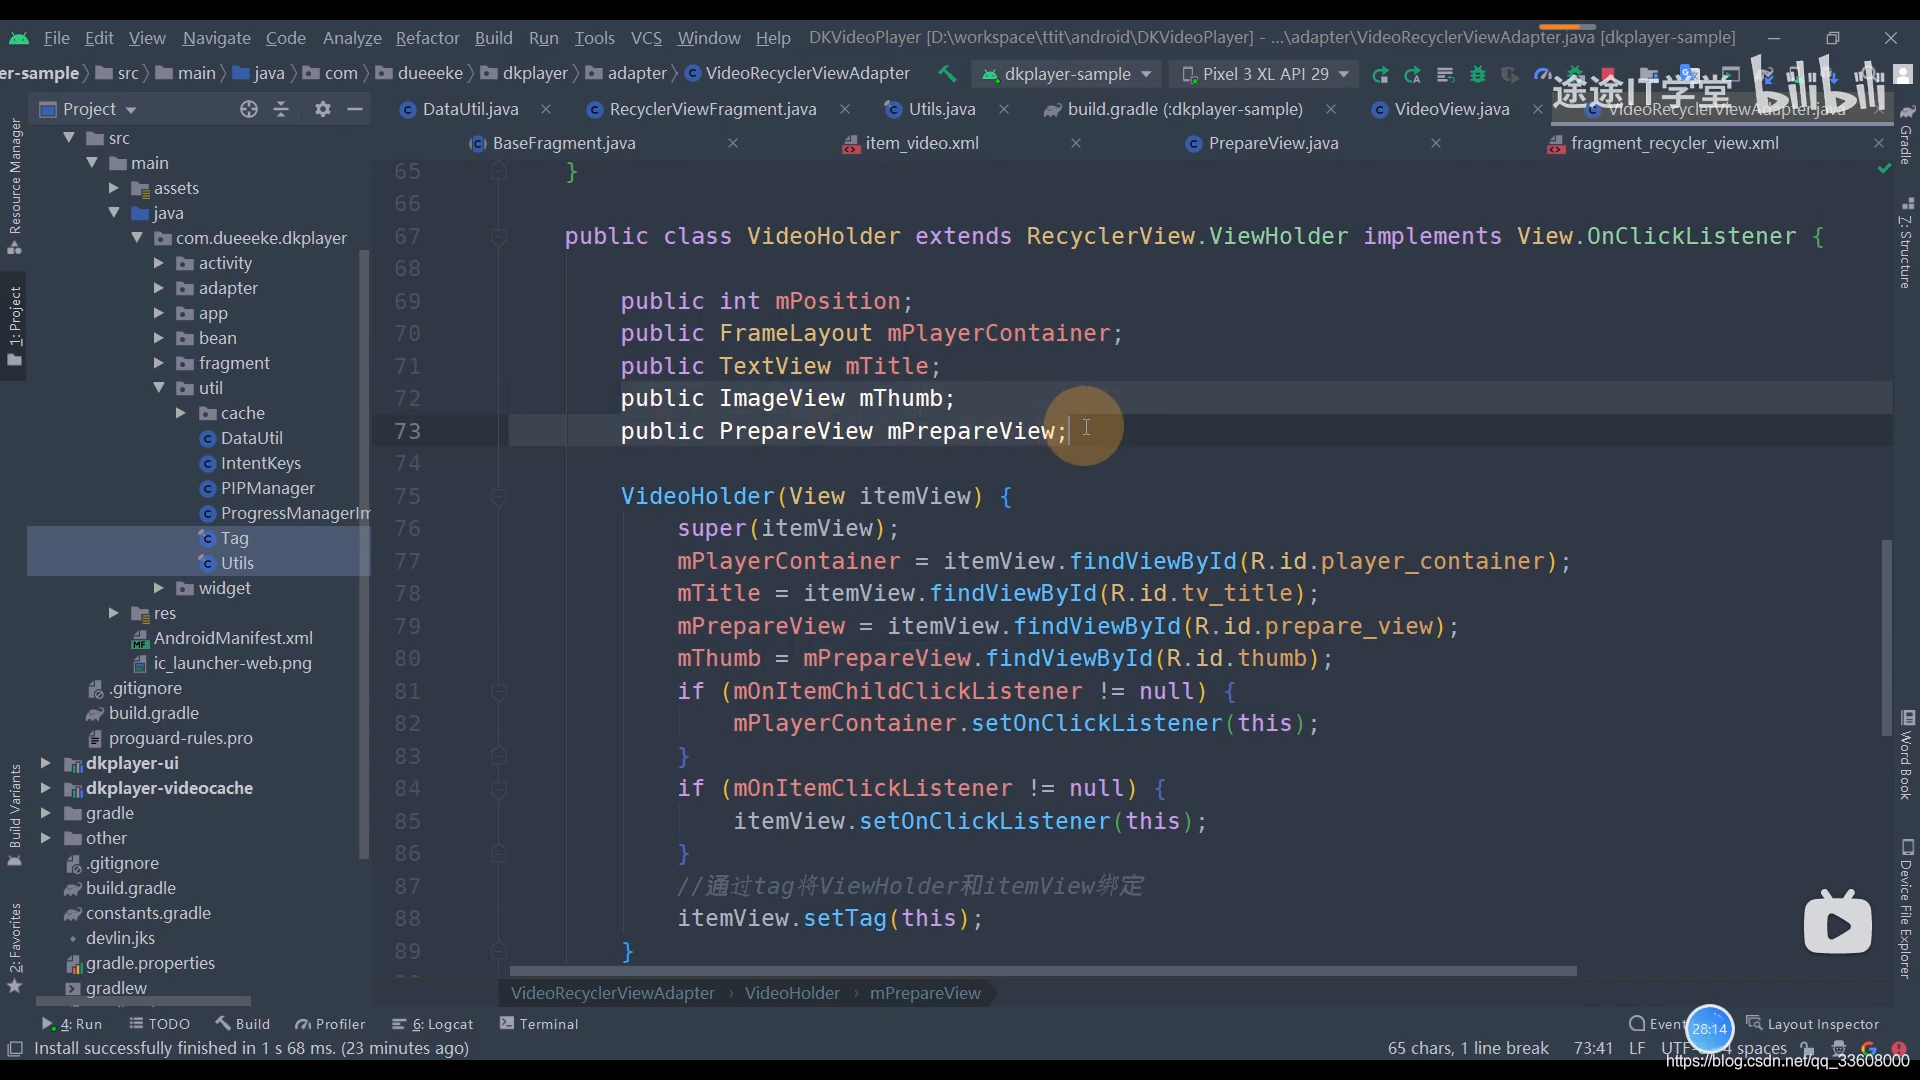1920x1080 pixels.
Task: Click the Run with Coverage icon
Action: point(1510,74)
